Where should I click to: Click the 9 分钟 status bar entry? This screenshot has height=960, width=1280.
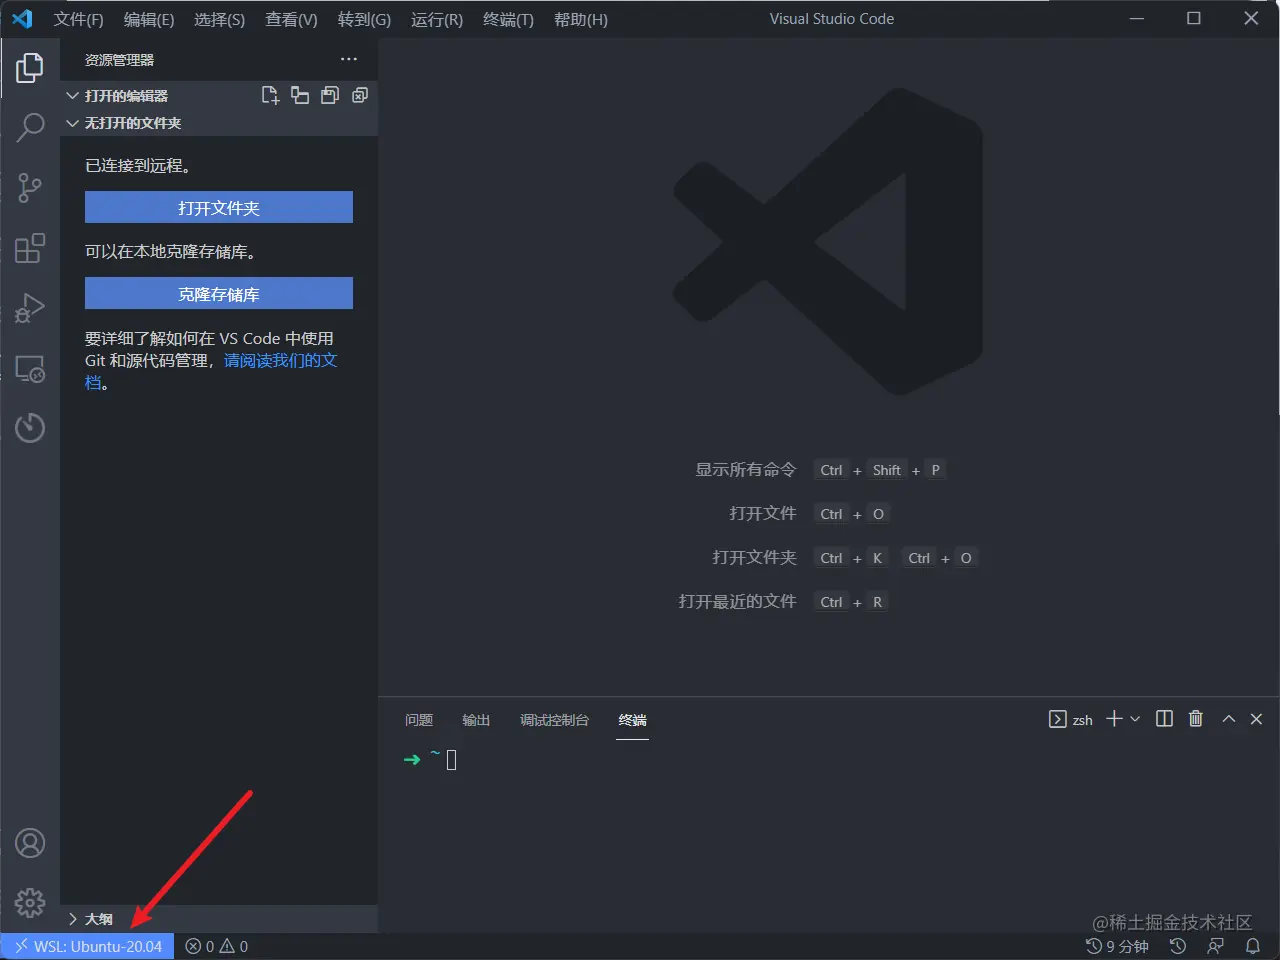click(x=1117, y=946)
